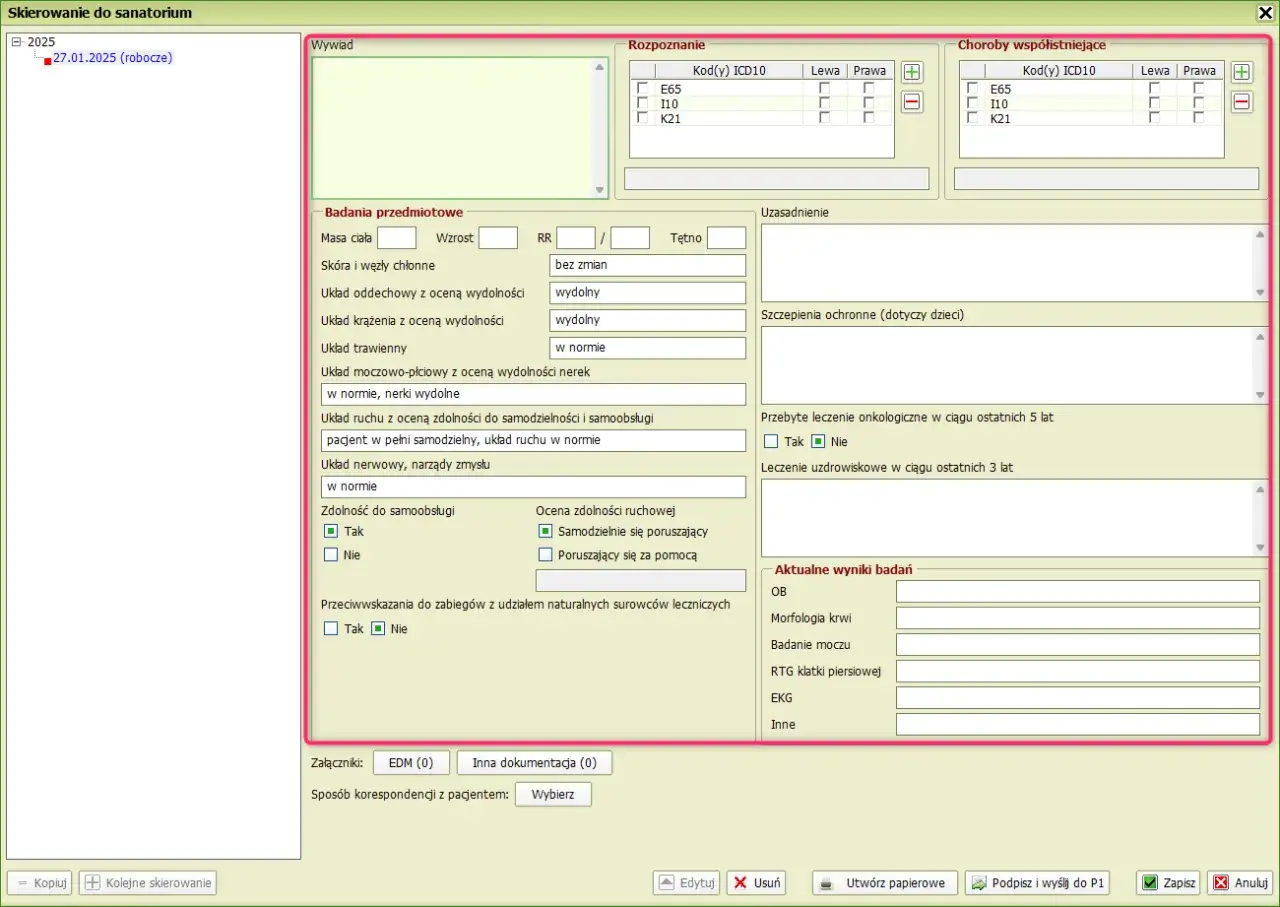Screen dimensions: 1280x907
Task: Toggle Samodzielnie się poruszający option
Action: [545, 531]
